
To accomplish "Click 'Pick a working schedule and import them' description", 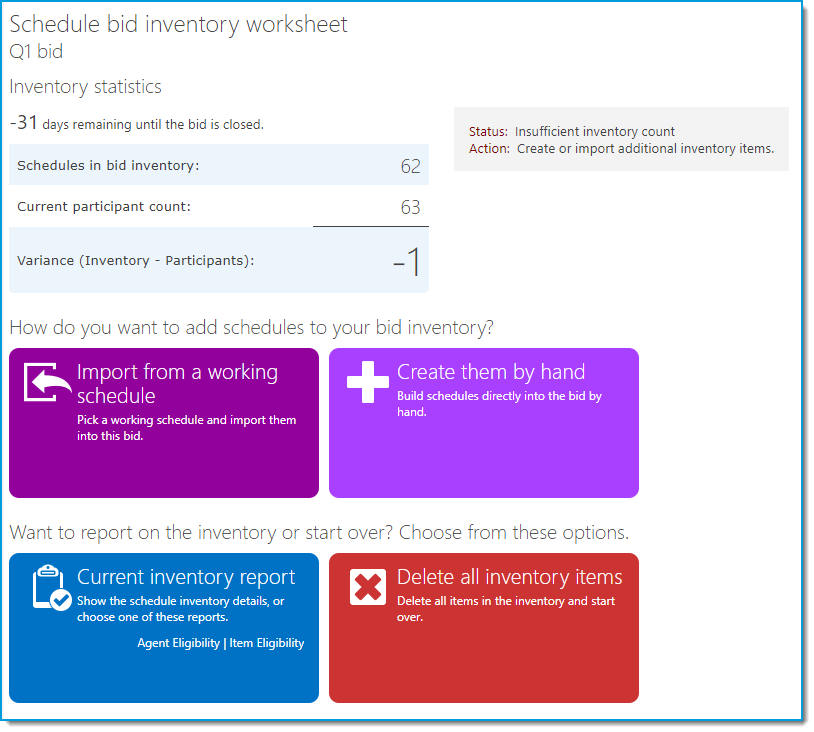I will pos(187,428).
